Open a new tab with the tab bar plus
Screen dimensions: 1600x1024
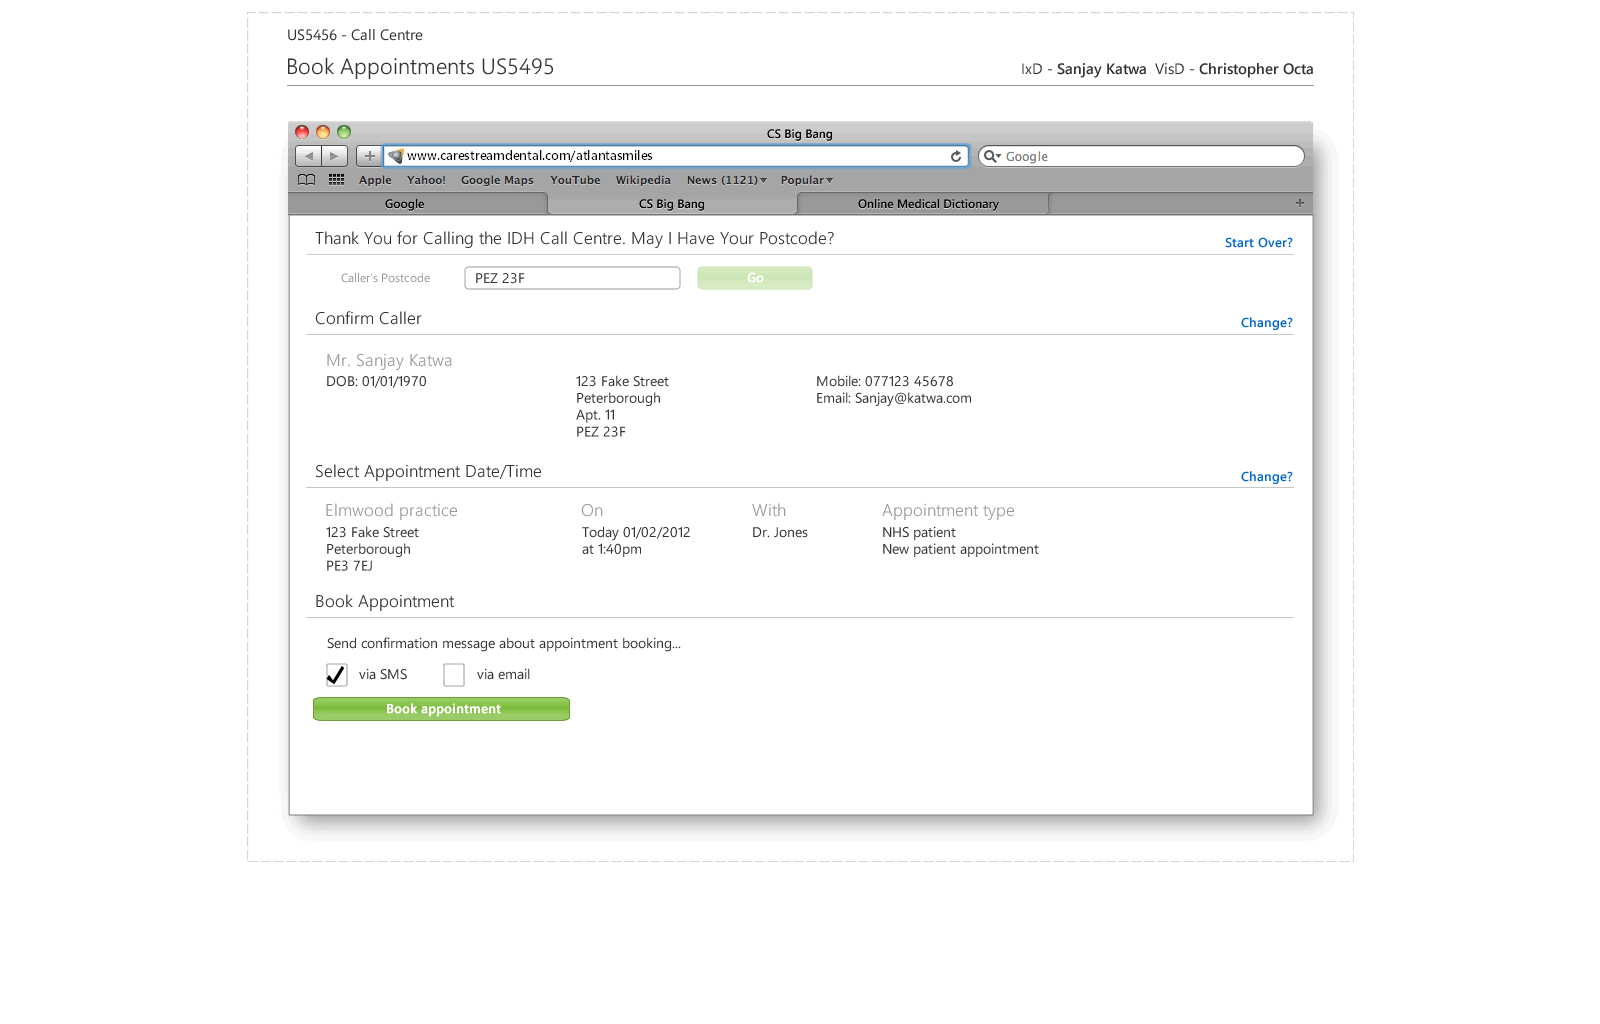coord(1300,203)
